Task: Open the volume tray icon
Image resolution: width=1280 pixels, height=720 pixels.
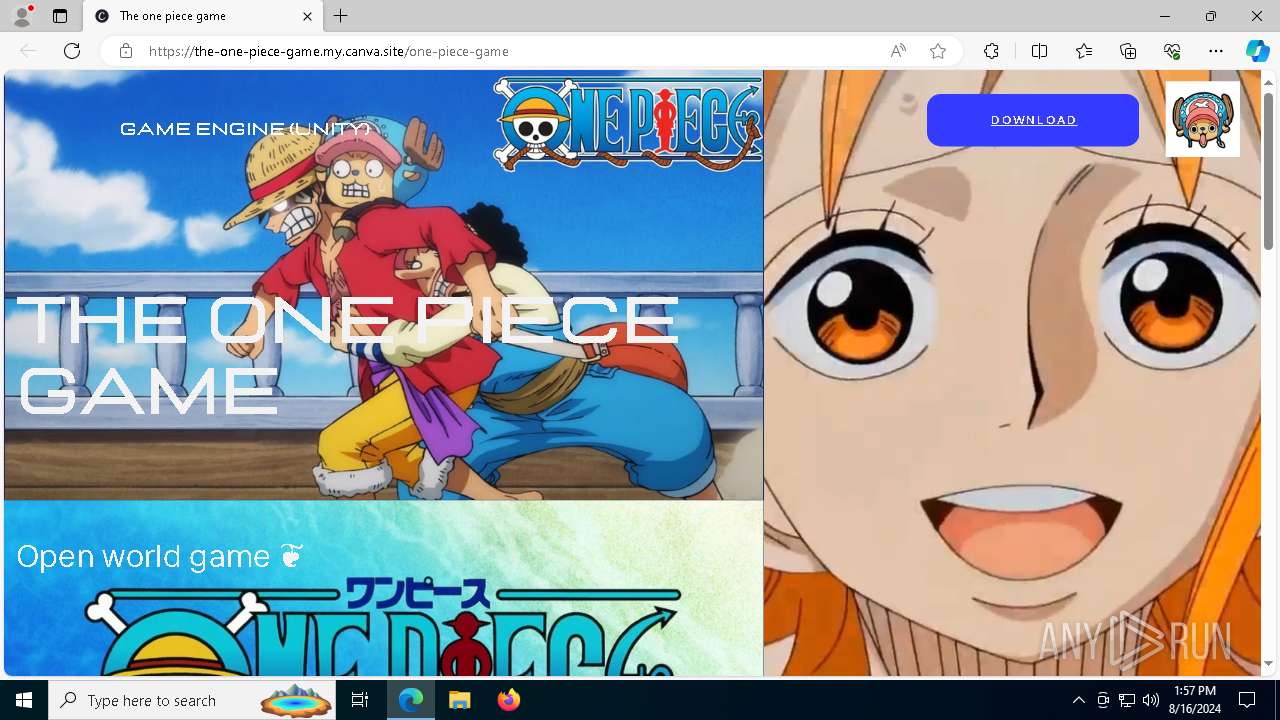Action: pyautogui.click(x=1151, y=700)
